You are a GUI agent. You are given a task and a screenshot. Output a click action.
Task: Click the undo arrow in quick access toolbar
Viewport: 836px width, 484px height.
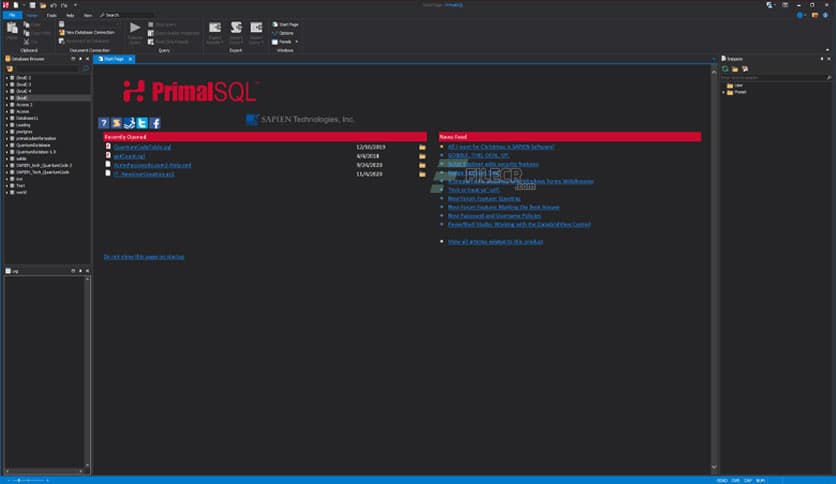click(x=53, y=5)
